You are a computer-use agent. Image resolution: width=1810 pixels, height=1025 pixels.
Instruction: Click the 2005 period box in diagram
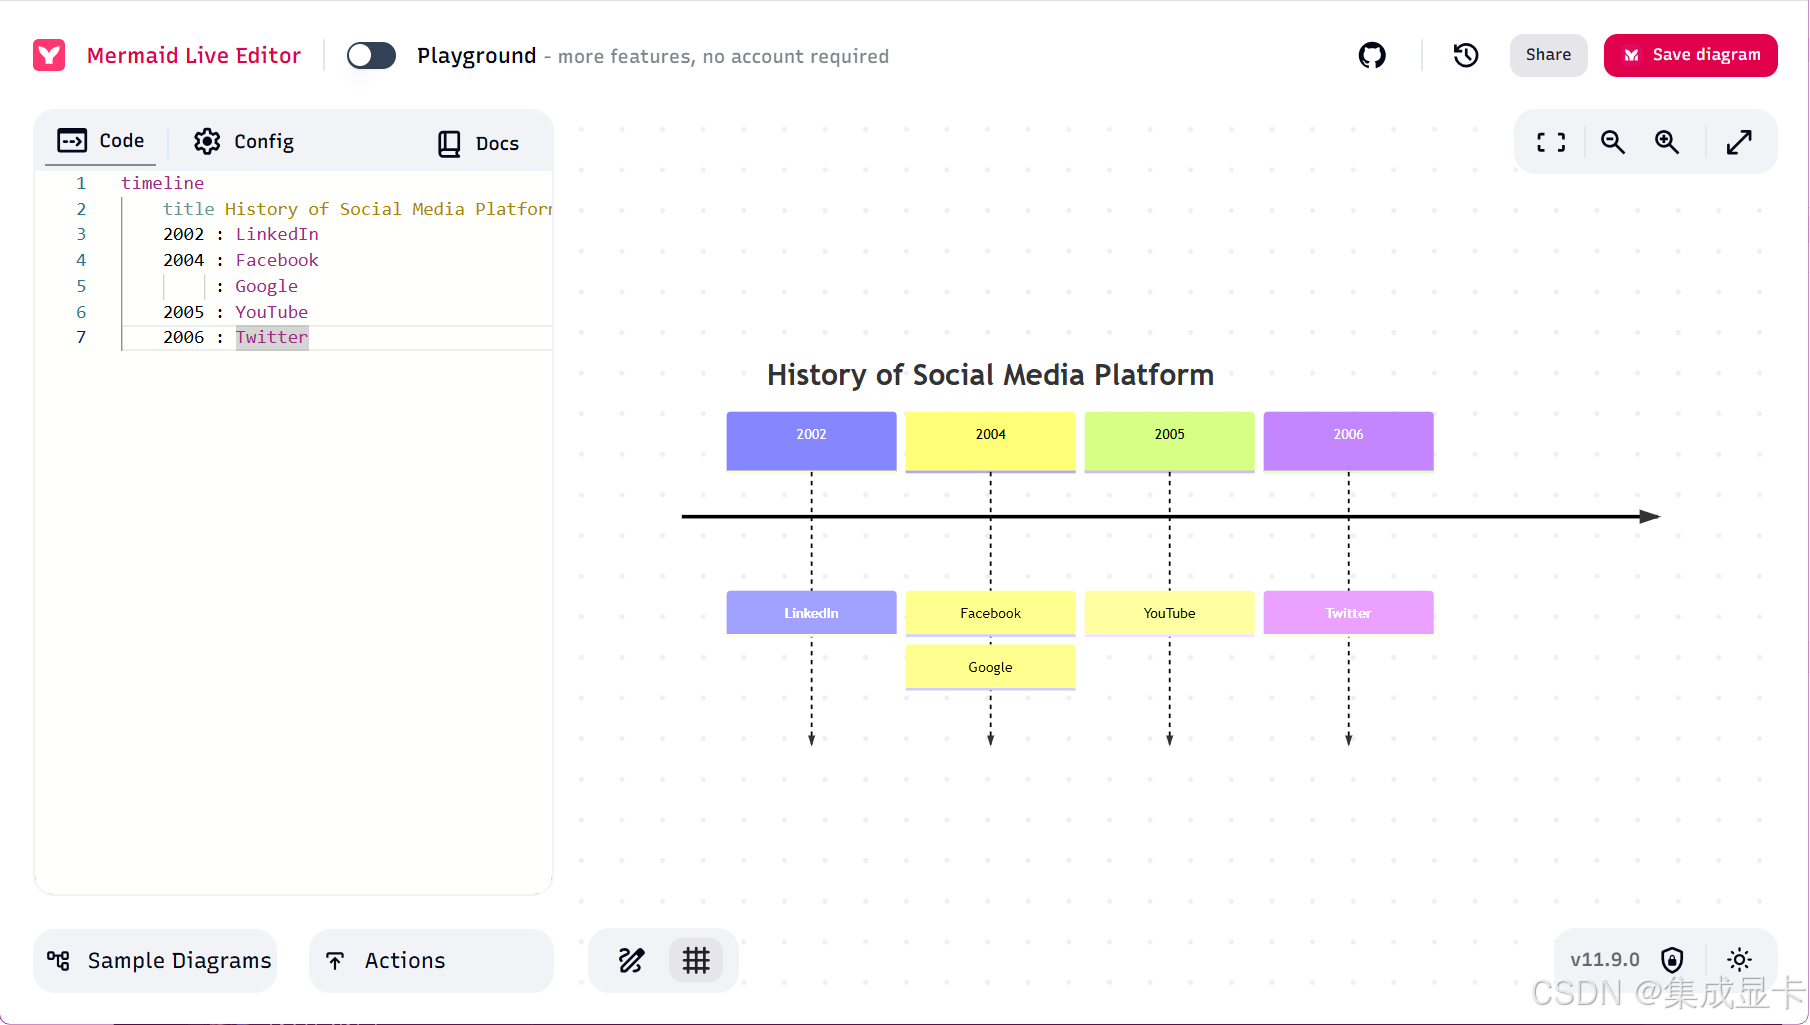coord(1169,441)
